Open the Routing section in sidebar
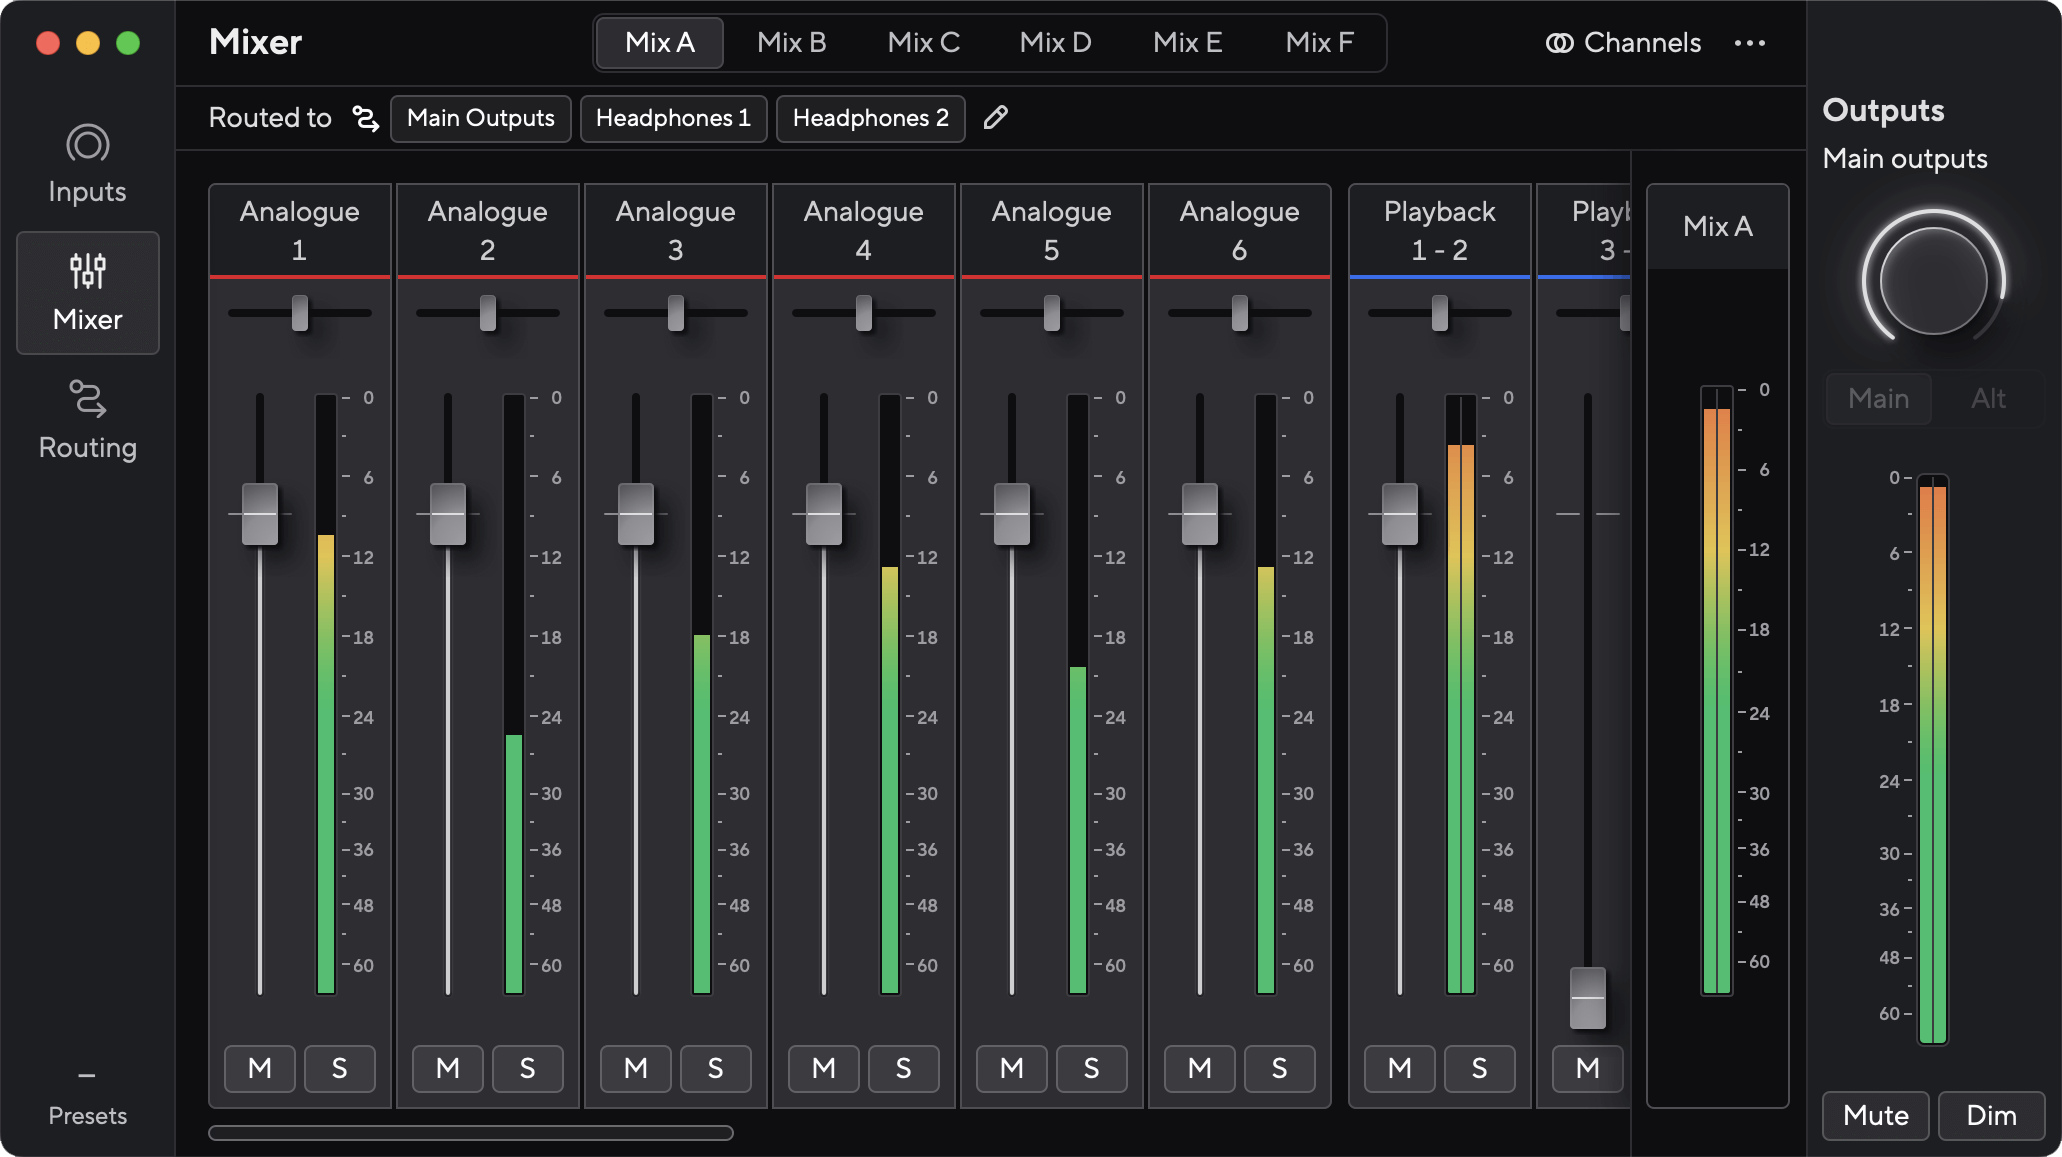Image resolution: width=2062 pixels, height=1157 pixels. tap(87, 420)
